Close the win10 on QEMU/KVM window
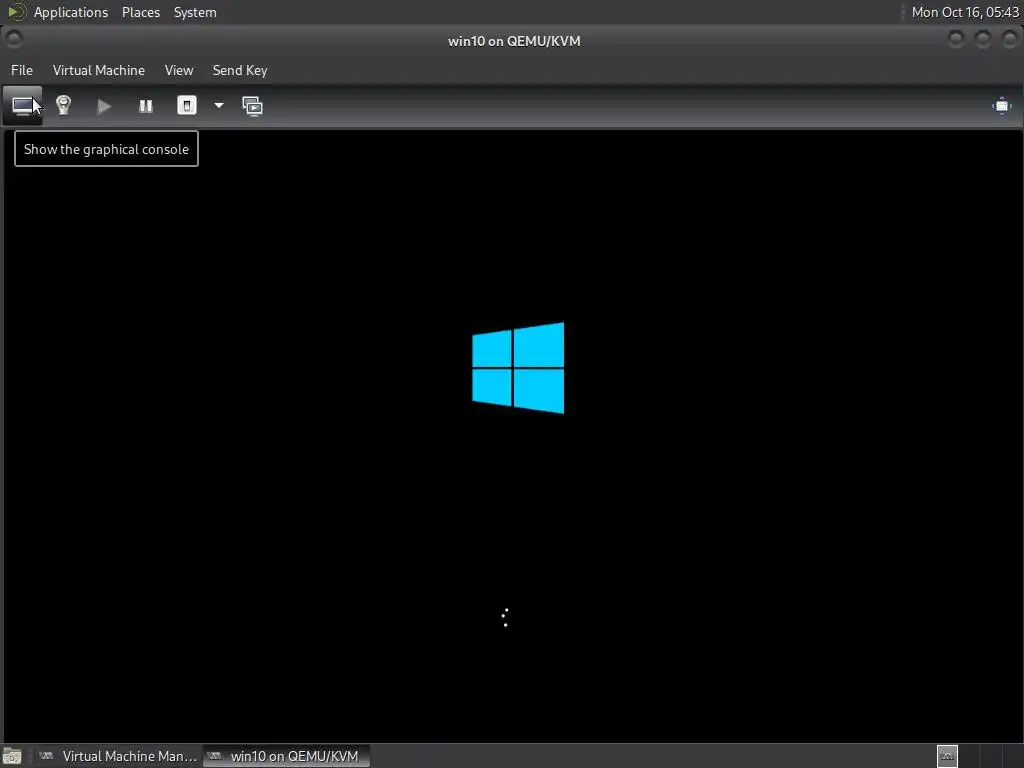 coord(1010,40)
